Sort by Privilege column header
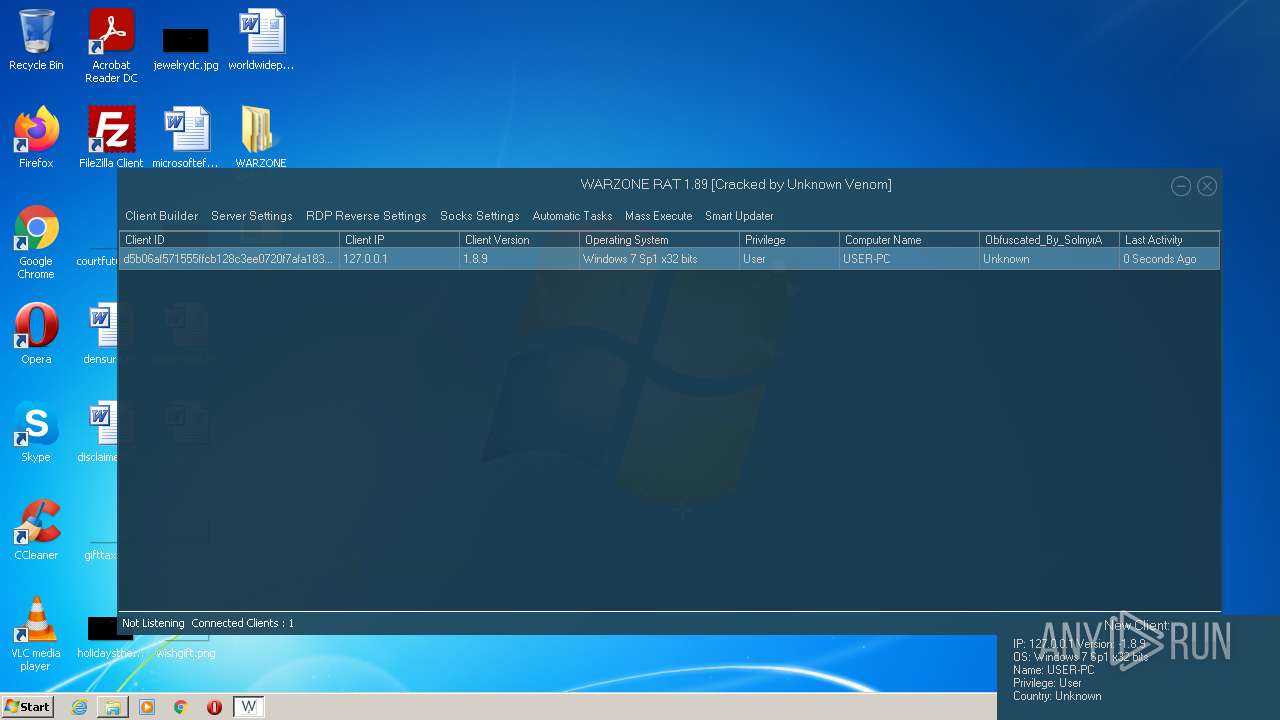This screenshot has width=1280, height=720. (x=789, y=240)
